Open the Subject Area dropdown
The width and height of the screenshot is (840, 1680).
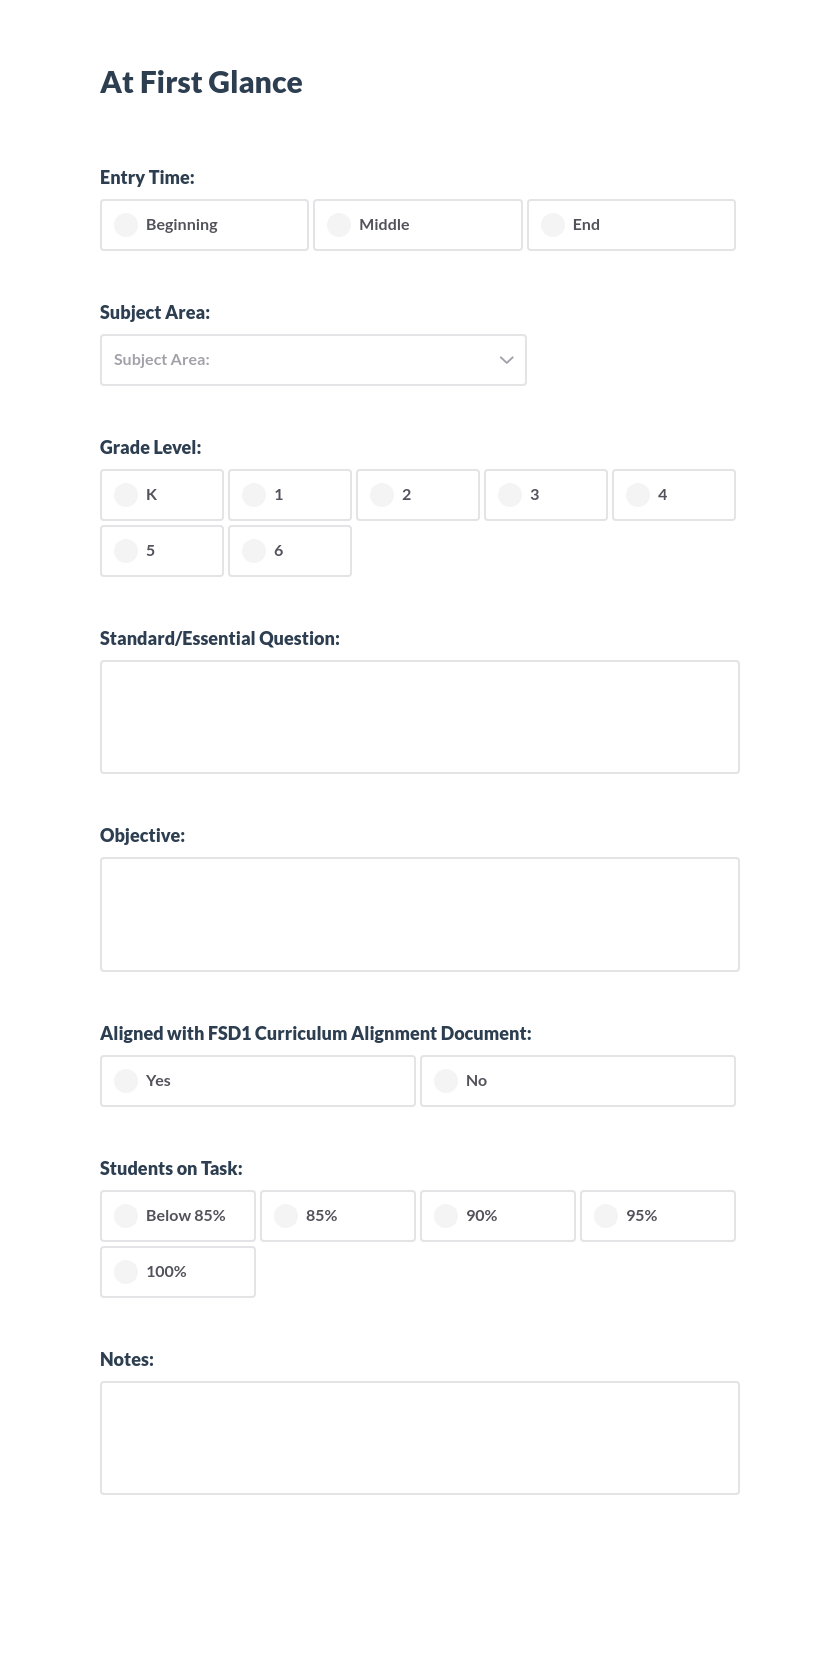coord(313,360)
